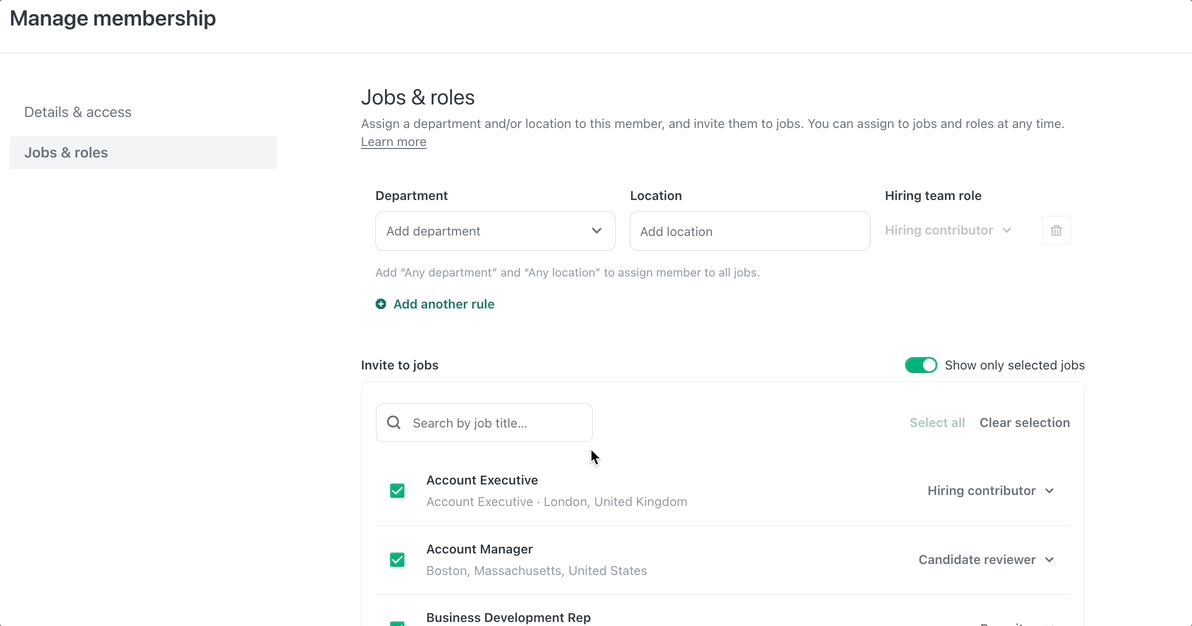Viewport: 1192px width, 626px height.
Task: Focus the Add location field
Action: click(749, 231)
